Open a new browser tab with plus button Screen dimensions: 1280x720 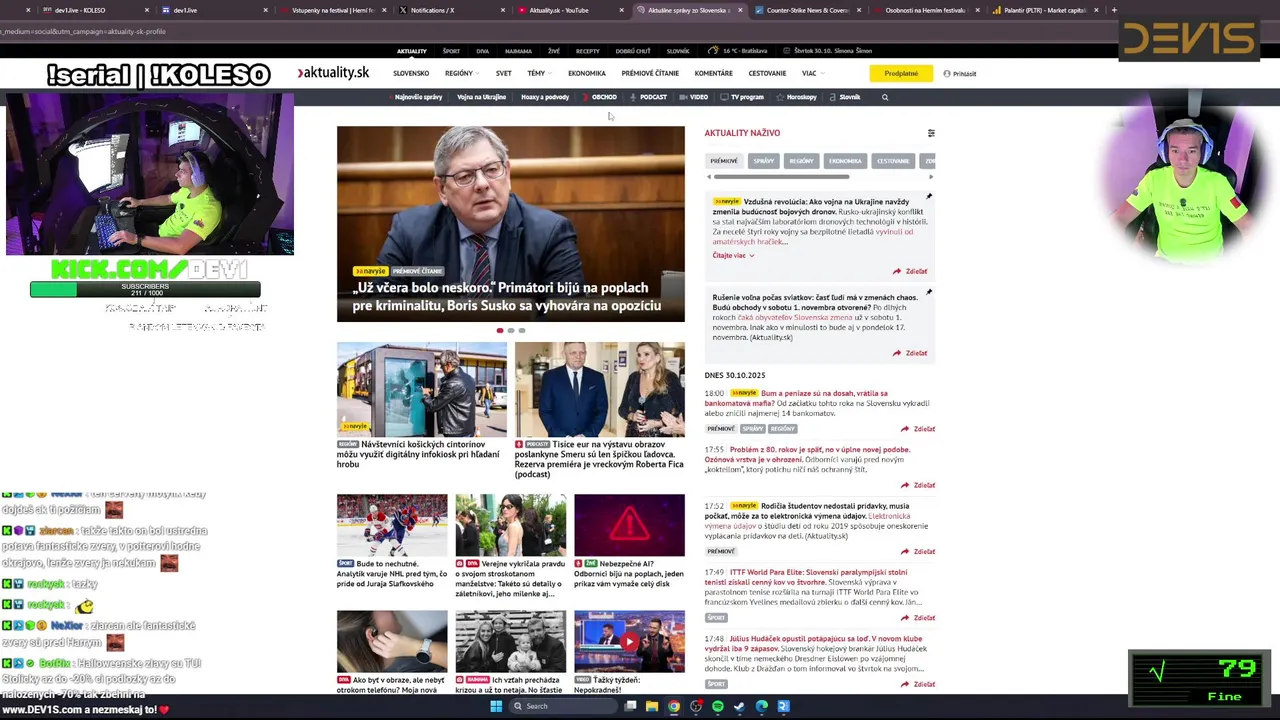coord(1115,10)
